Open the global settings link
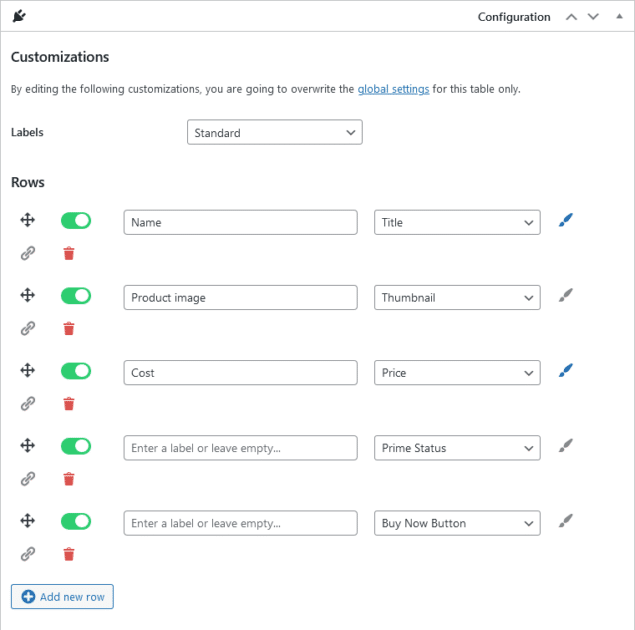The width and height of the screenshot is (635, 630). [393, 89]
